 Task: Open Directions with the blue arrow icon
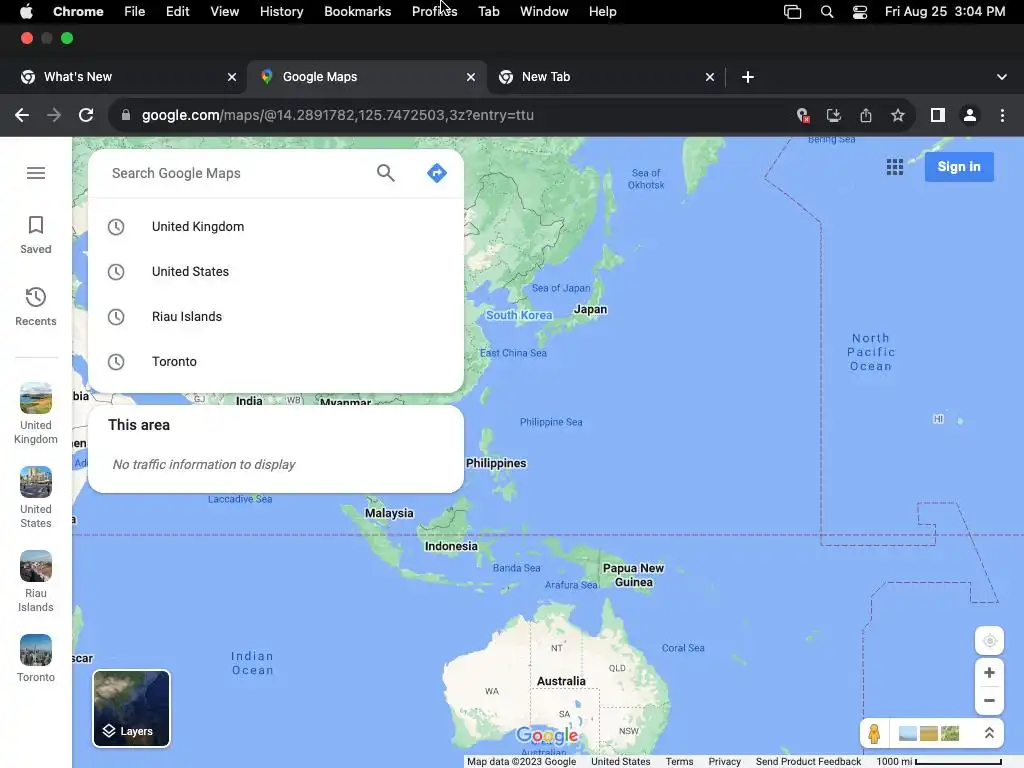437,173
